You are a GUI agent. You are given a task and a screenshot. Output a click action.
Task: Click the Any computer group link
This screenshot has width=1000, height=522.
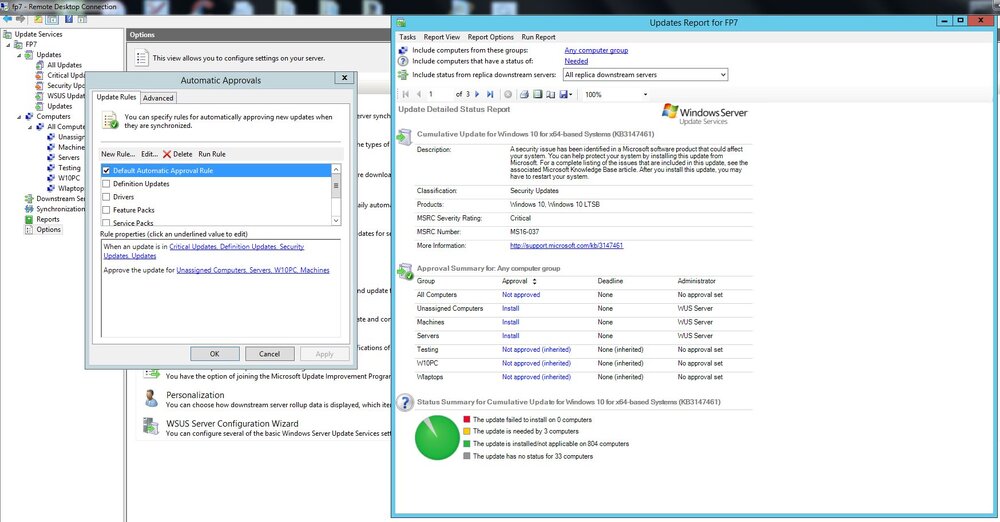[596, 50]
